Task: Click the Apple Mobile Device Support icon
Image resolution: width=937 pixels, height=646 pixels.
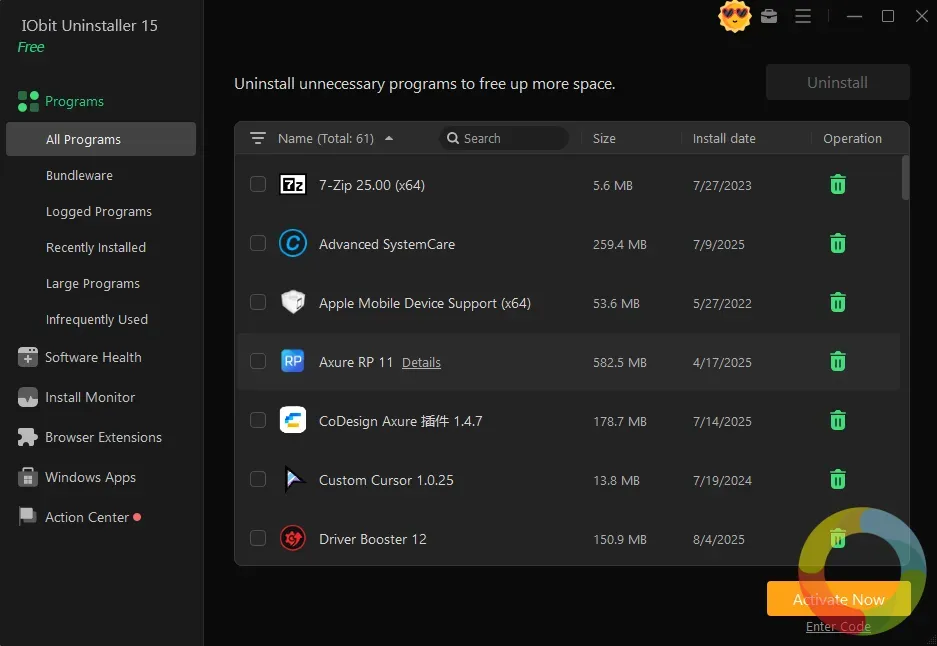Action: pos(293,302)
